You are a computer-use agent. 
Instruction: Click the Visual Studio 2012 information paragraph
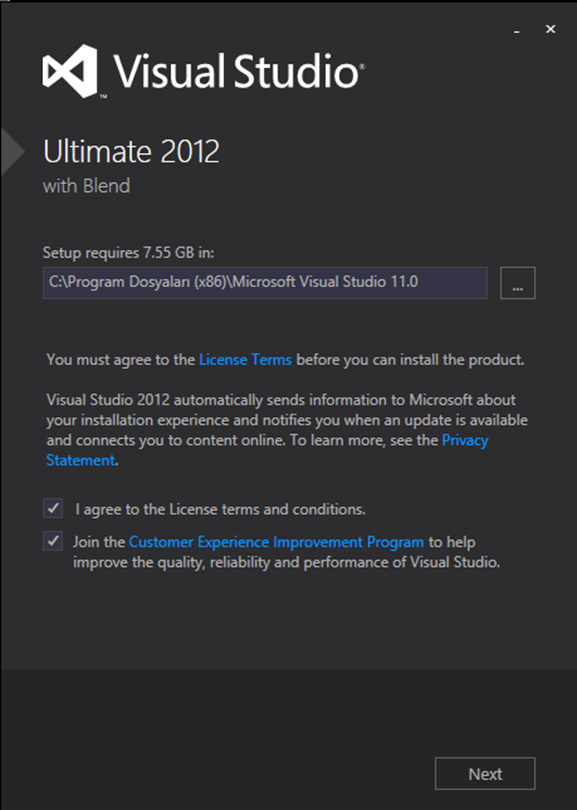pyautogui.click(x=287, y=430)
